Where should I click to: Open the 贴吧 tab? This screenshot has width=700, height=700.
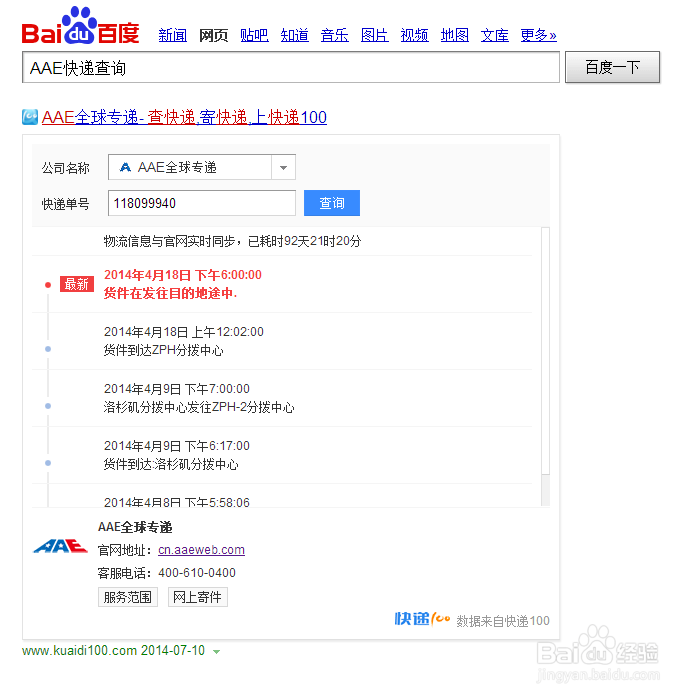[254, 35]
